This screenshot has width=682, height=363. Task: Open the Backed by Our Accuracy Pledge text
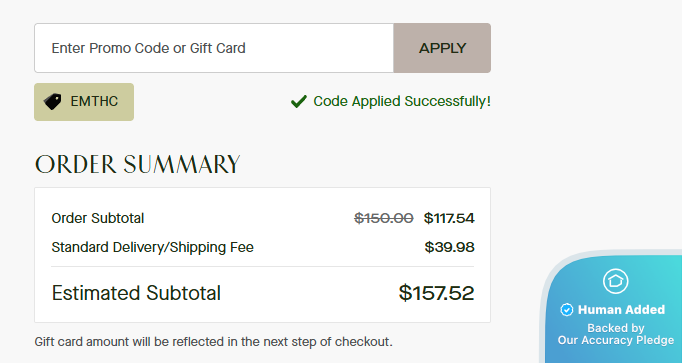(x=616, y=334)
